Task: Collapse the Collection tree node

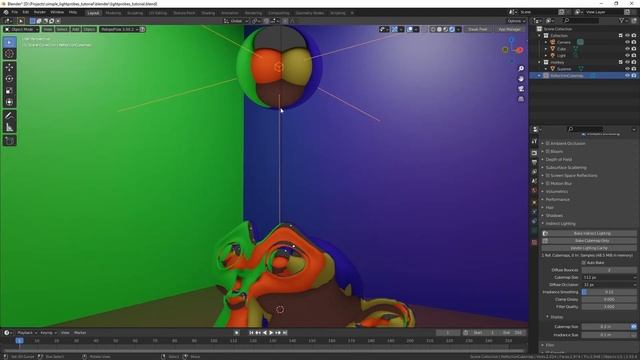Action: 539,36
